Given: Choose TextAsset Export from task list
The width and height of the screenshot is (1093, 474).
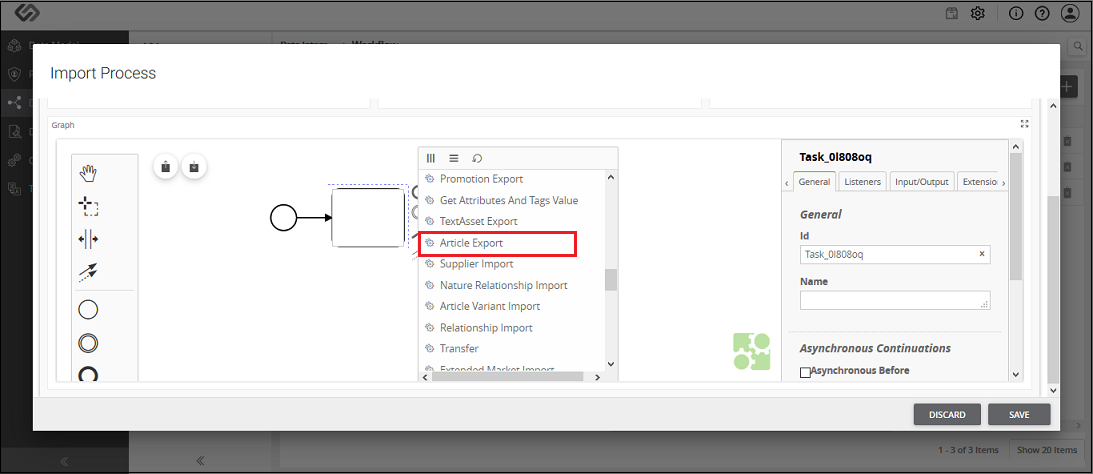Looking at the screenshot, I should click(478, 221).
